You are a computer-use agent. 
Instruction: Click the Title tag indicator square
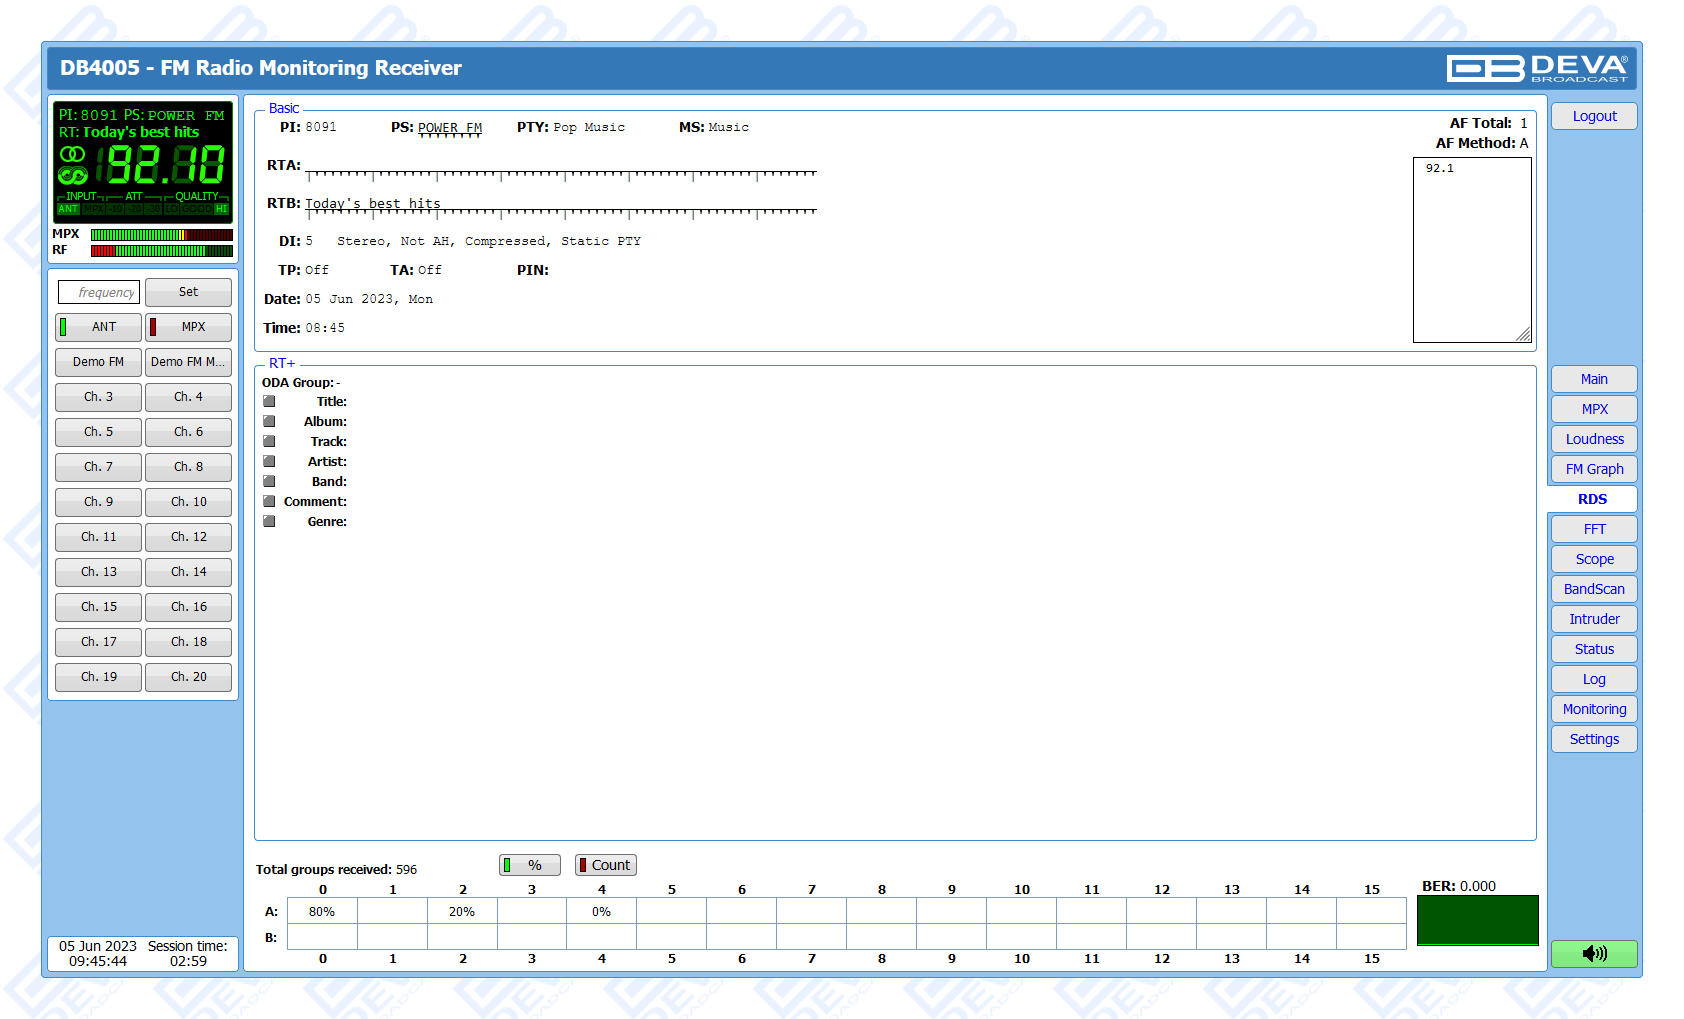pos(269,402)
